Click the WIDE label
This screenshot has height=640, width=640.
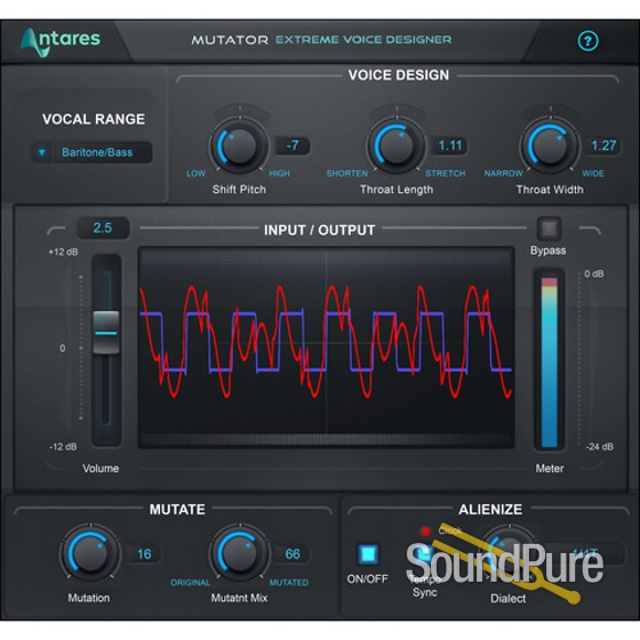click(593, 173)
